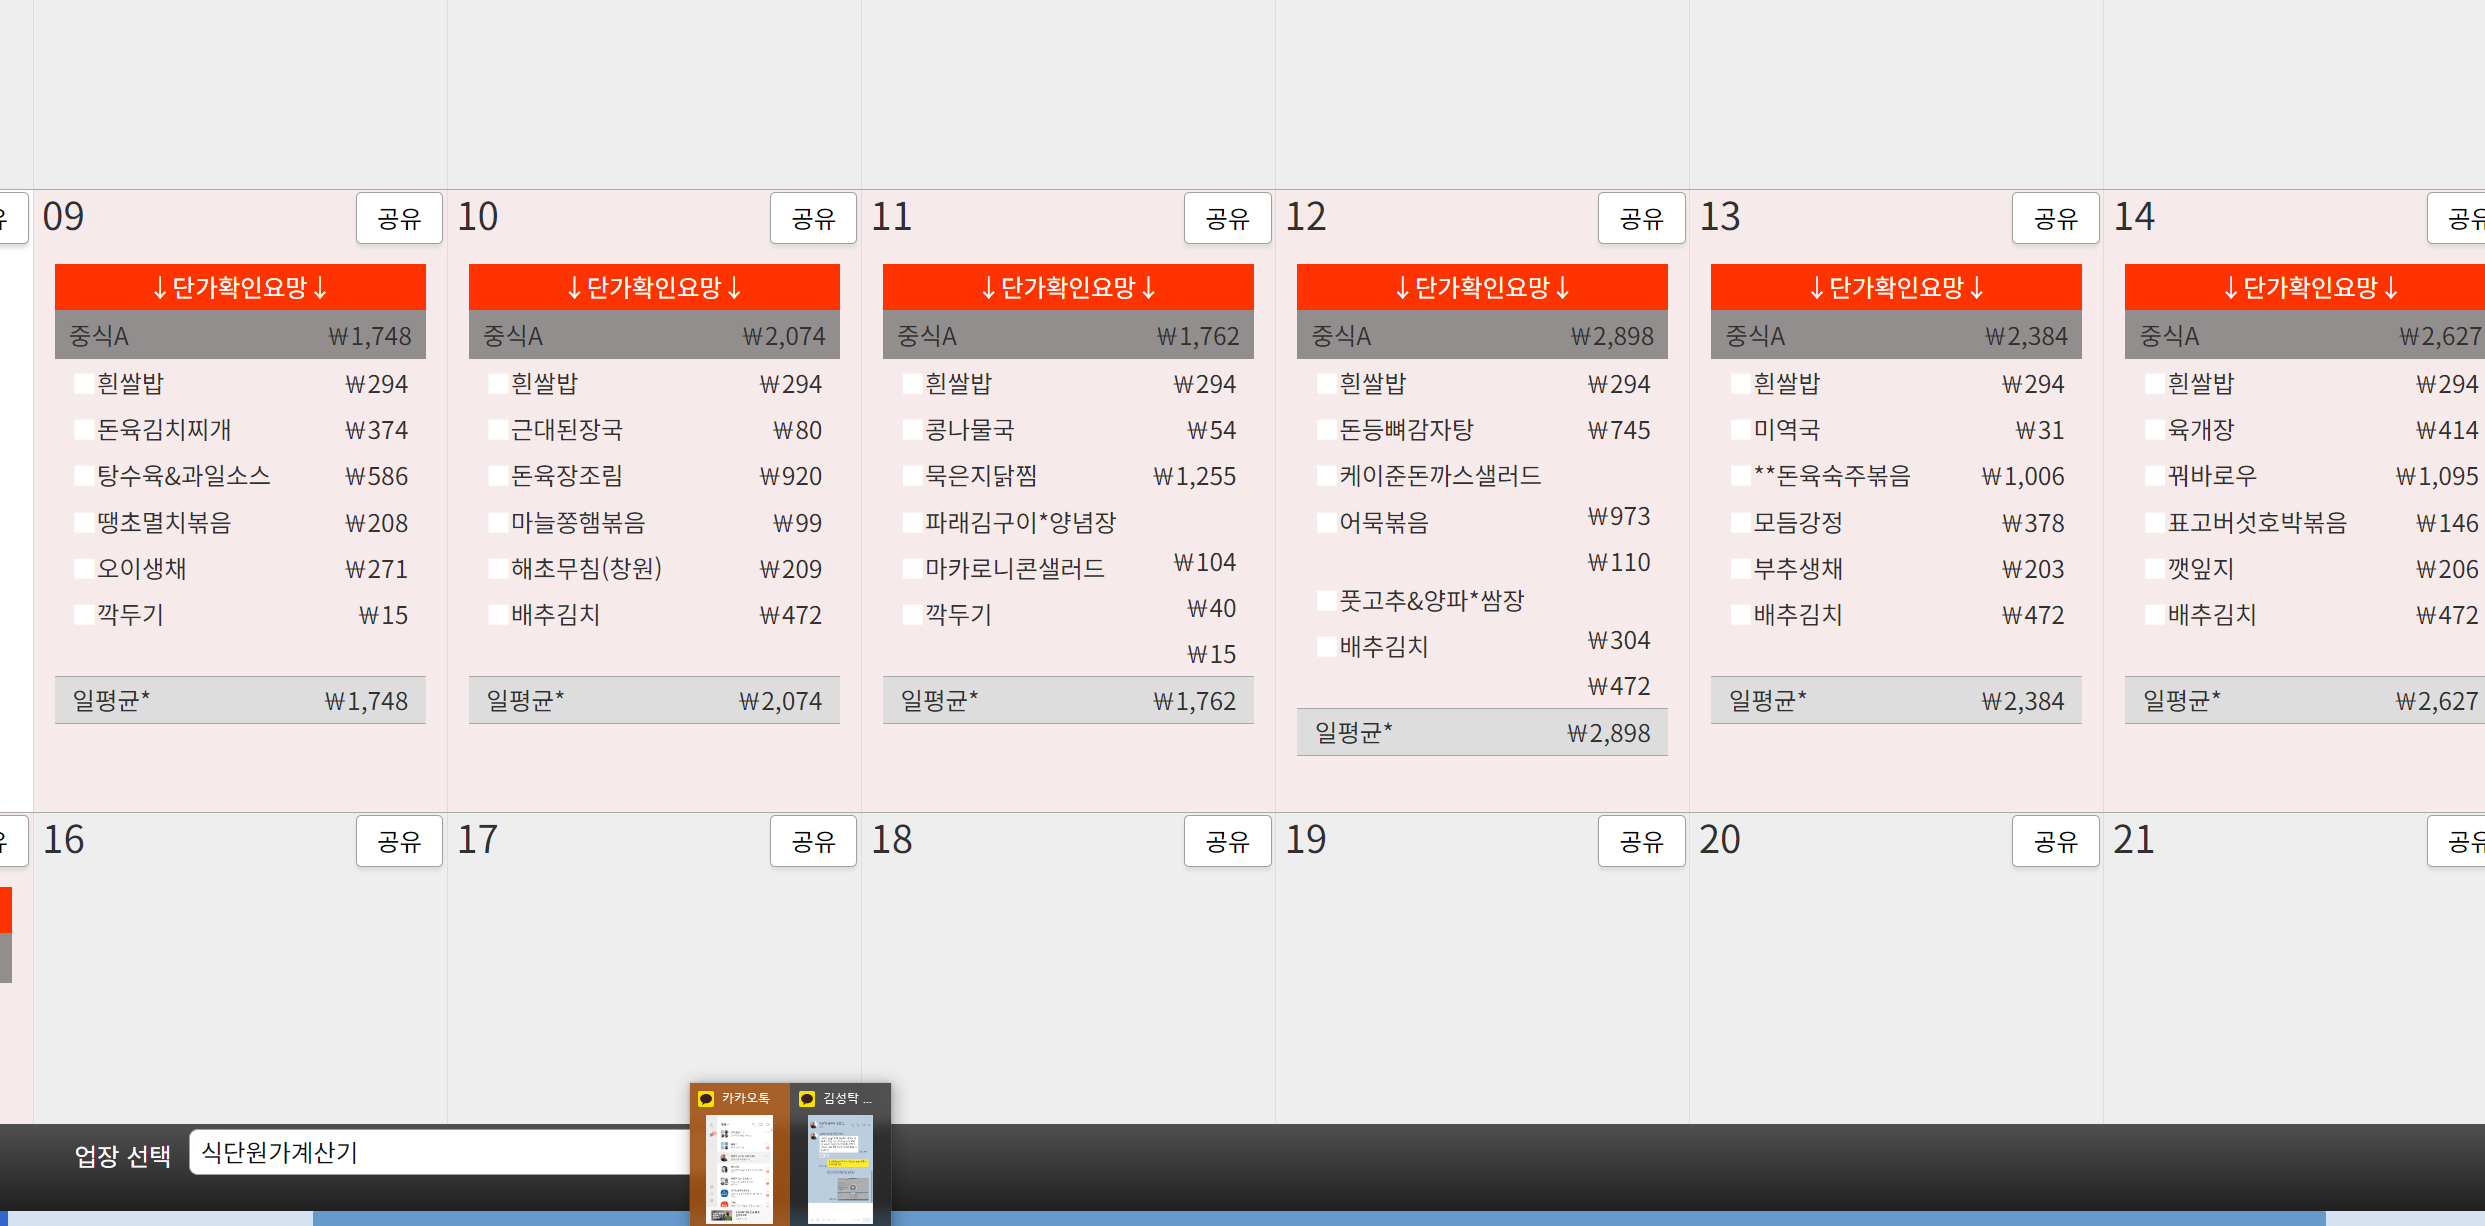Click the 공유 button for day 09

pyautogui.click(x=399, y=218)
